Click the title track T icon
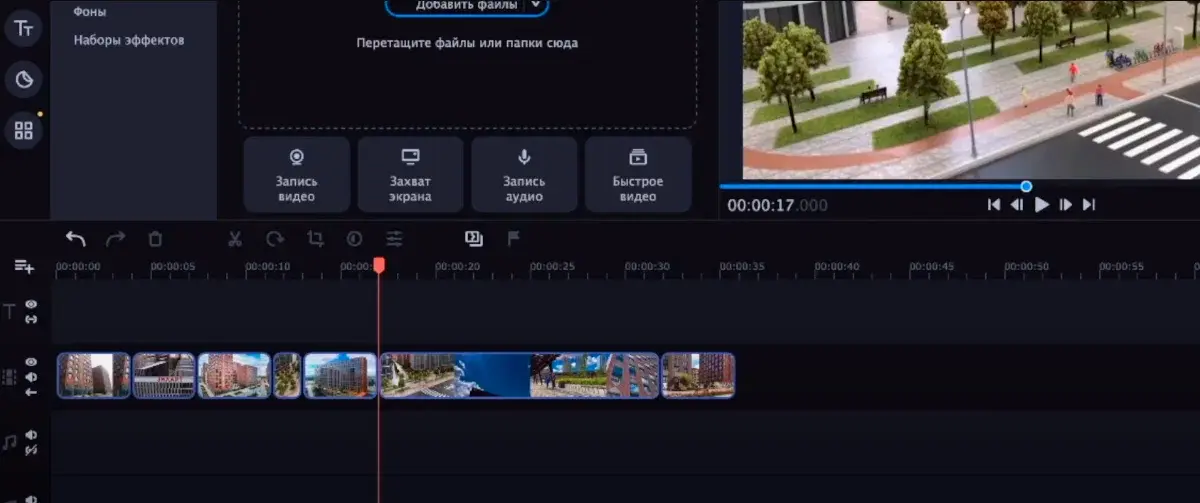The width and height of the screenshot is (1200, 503). (10, 312)
